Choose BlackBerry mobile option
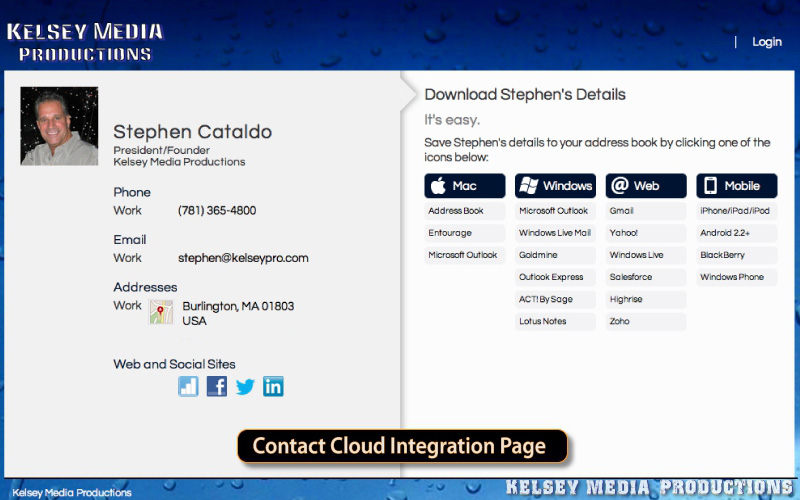 tap(737, 255)
